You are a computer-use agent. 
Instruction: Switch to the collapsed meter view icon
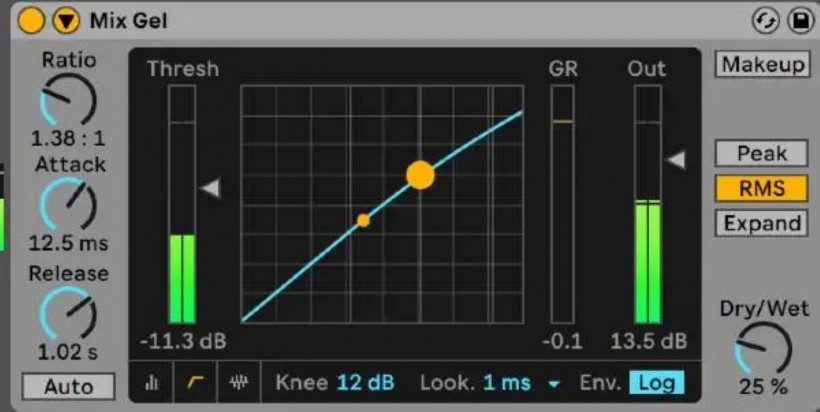pyautogui.click(x=153, y=383)
